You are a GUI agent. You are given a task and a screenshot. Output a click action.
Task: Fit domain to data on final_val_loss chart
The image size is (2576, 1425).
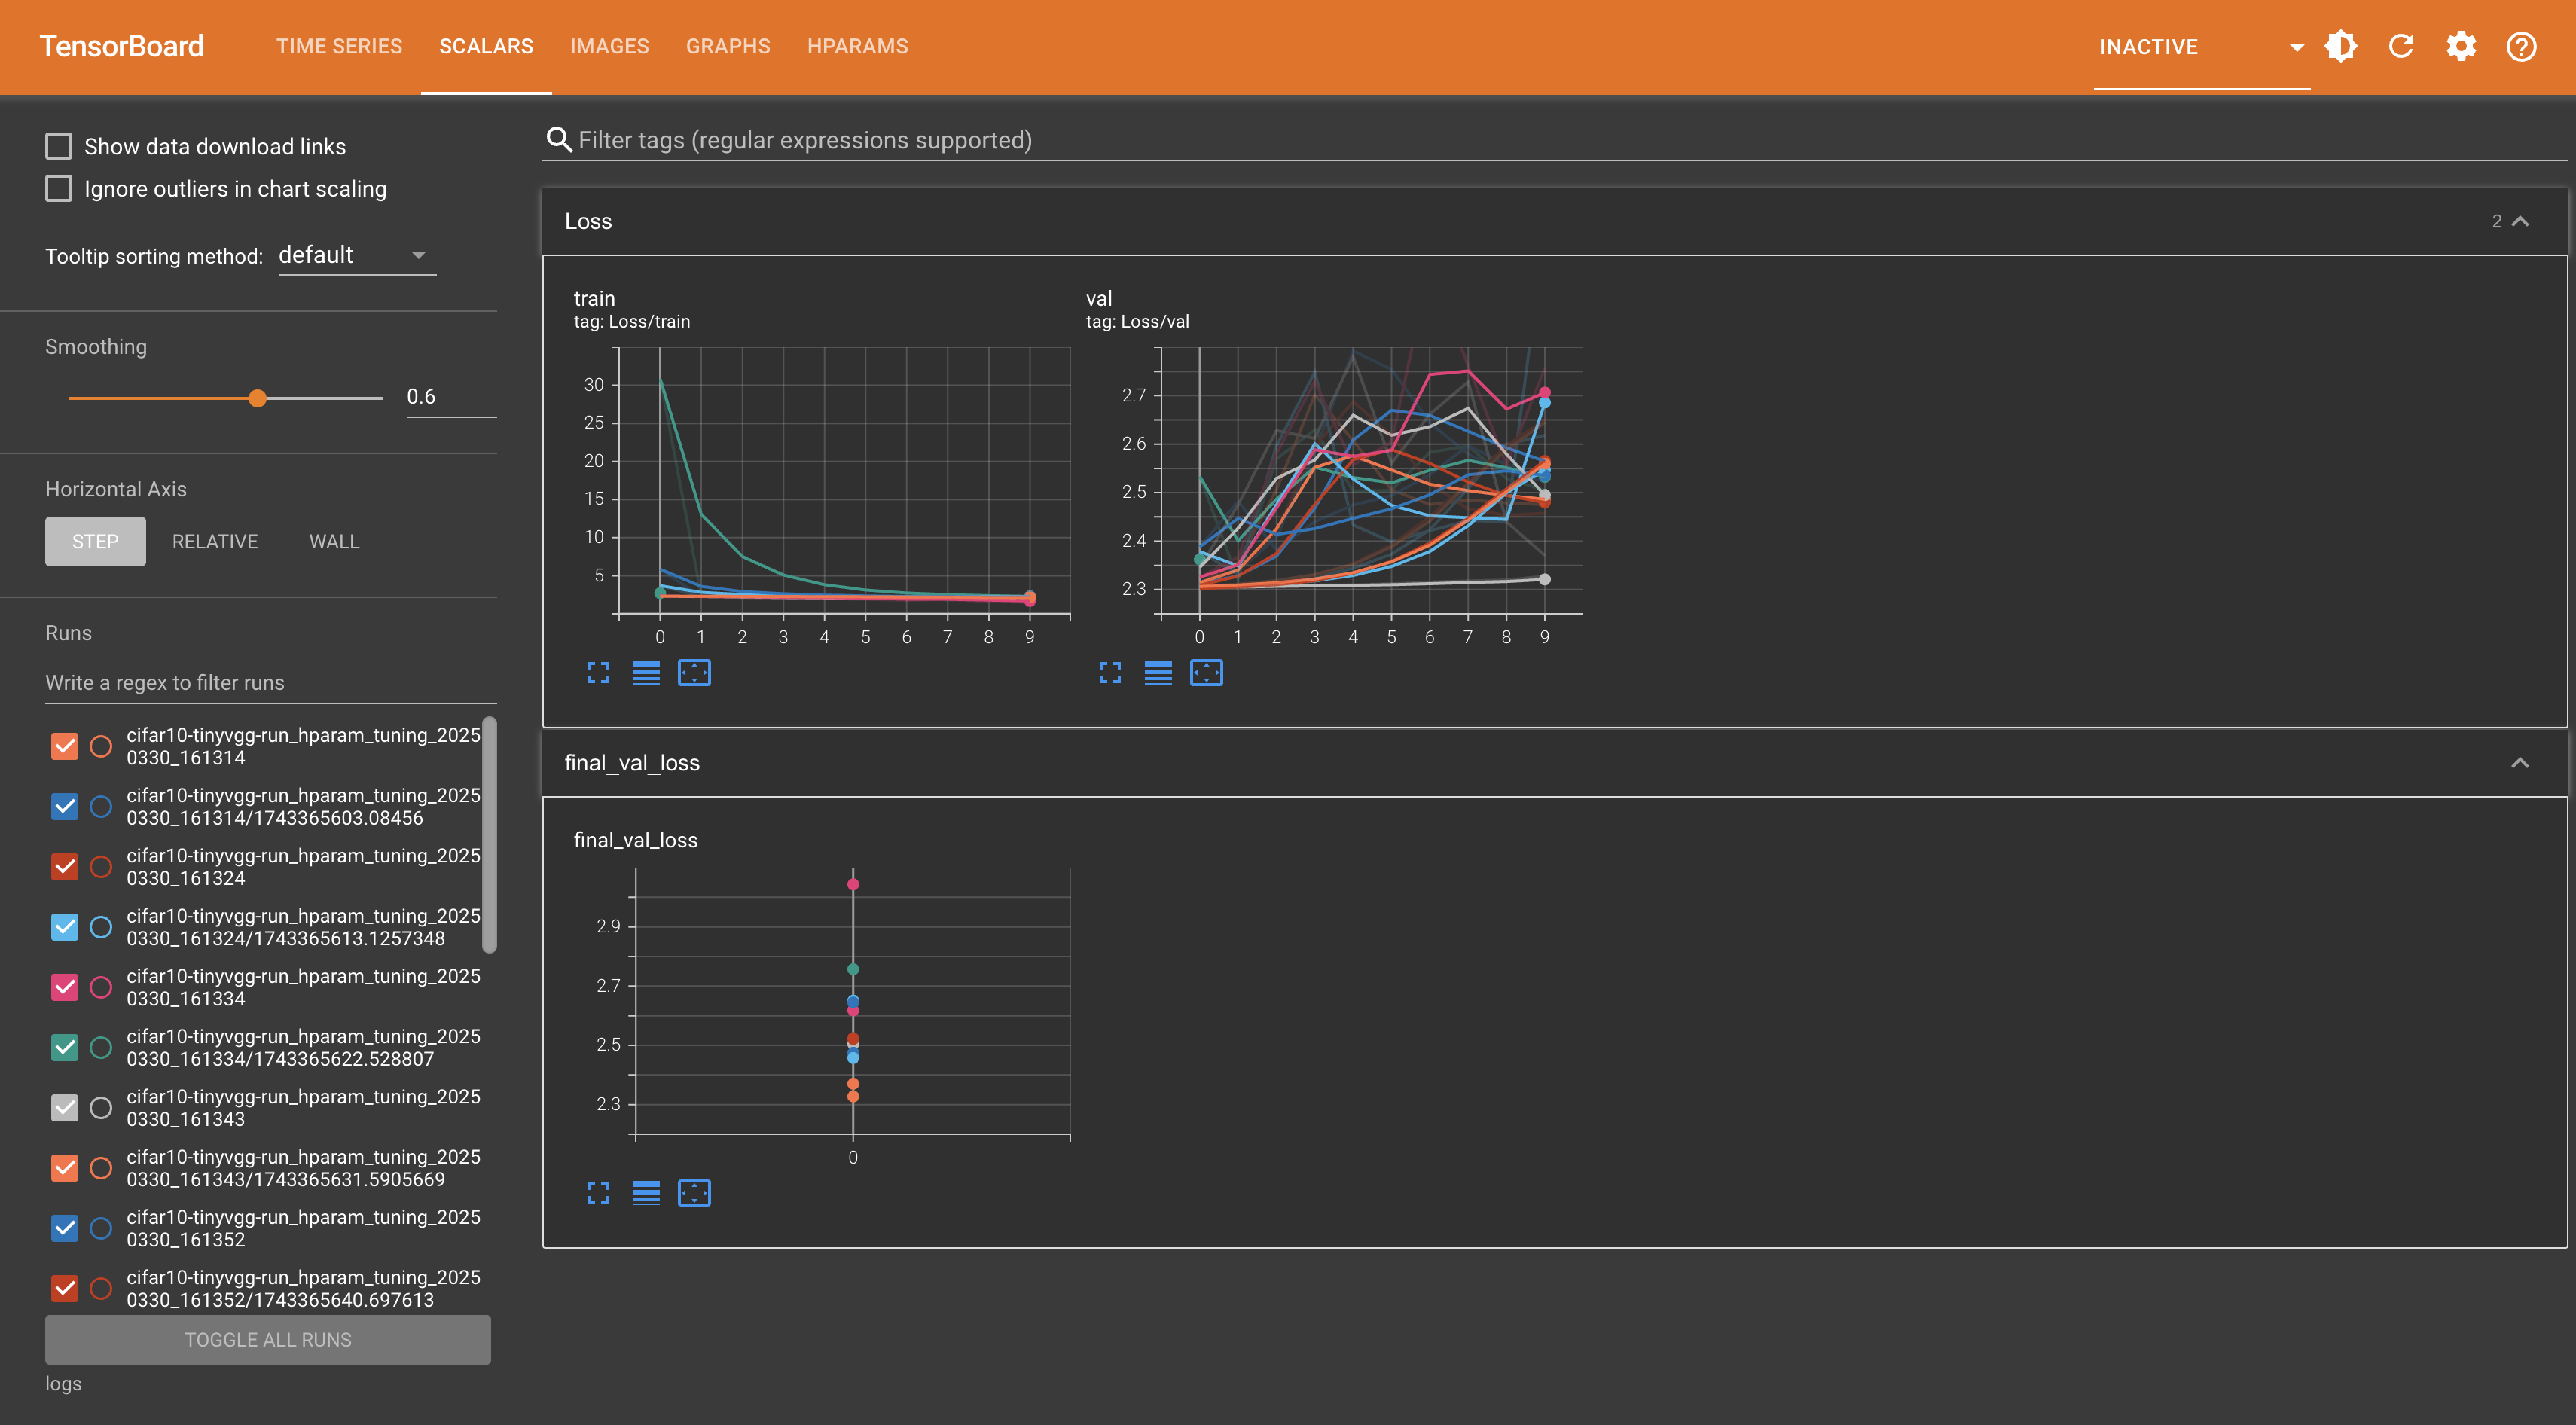pos(694,1193)
